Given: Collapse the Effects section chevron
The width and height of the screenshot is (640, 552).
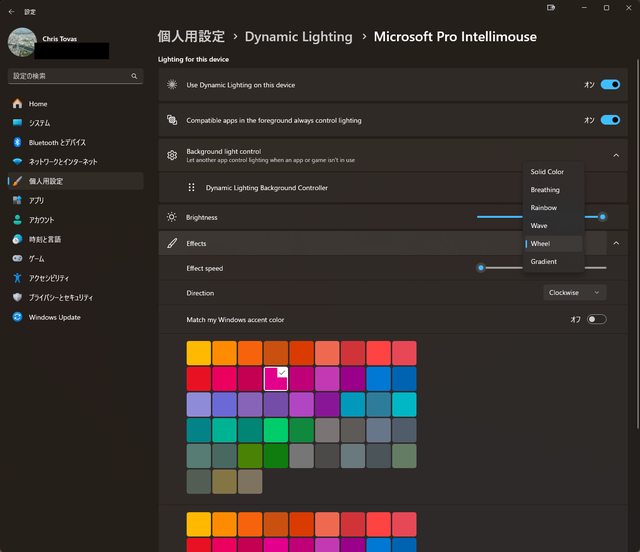Looking at the screenshot, I should pos(616,243).
